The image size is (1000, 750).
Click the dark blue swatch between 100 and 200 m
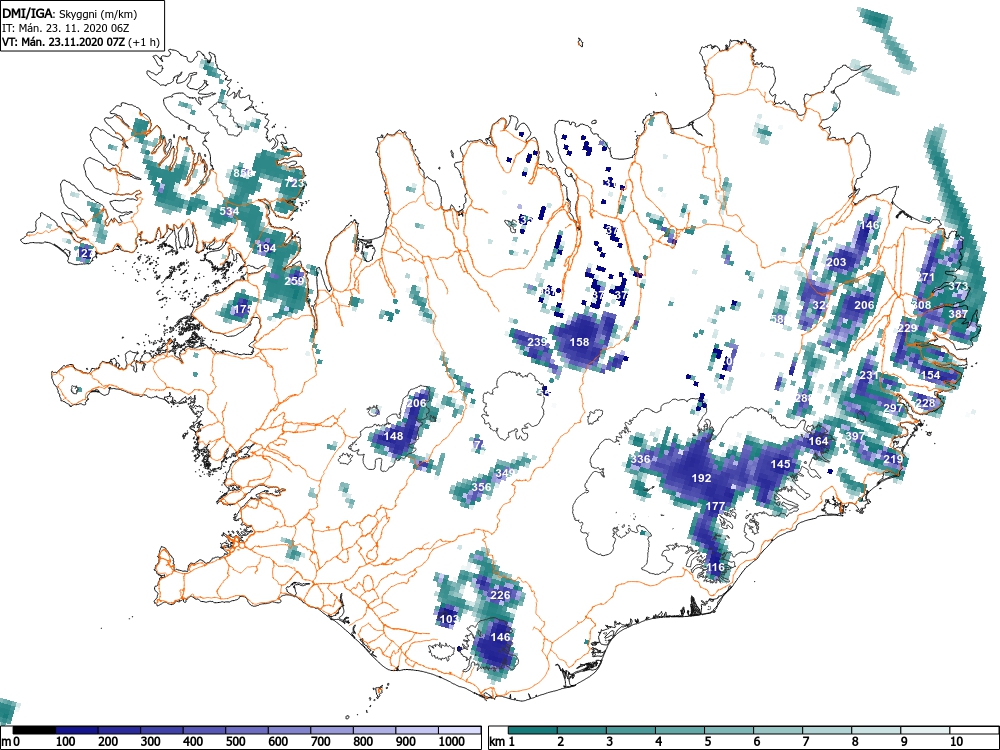[x=77, y=730]
